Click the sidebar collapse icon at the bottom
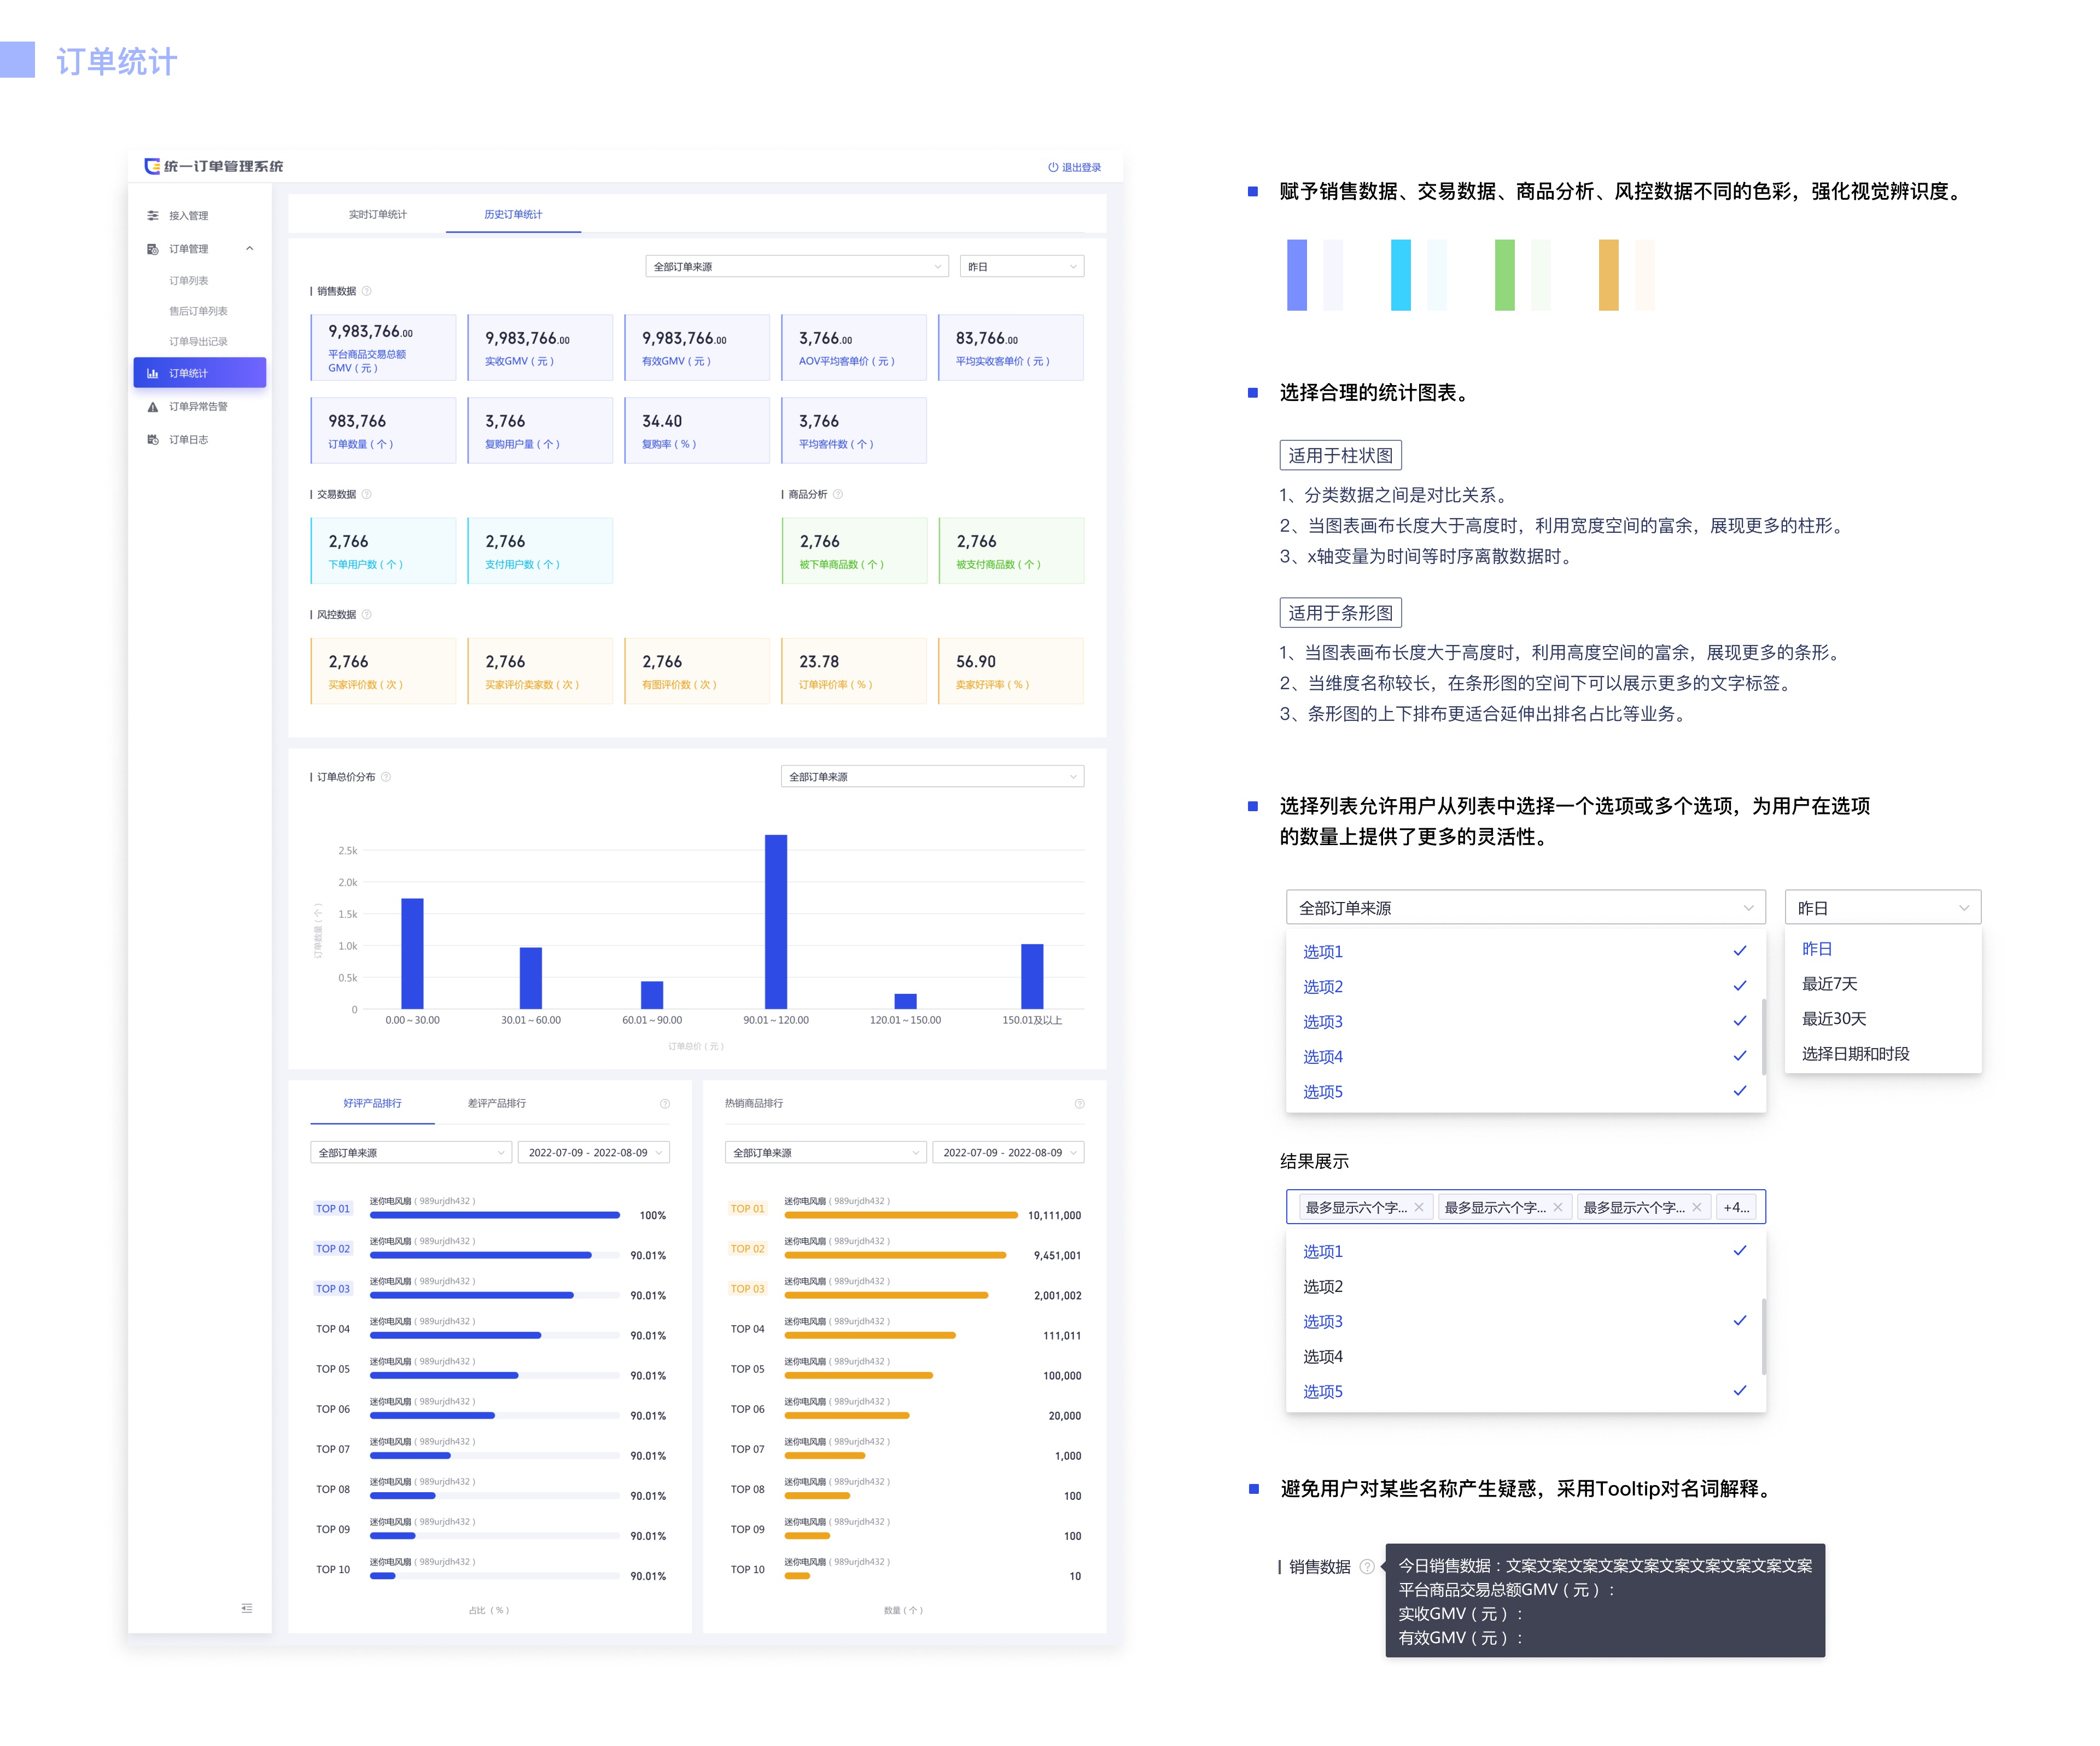Viewport: 2100px width, 1746px height. 246,1608
